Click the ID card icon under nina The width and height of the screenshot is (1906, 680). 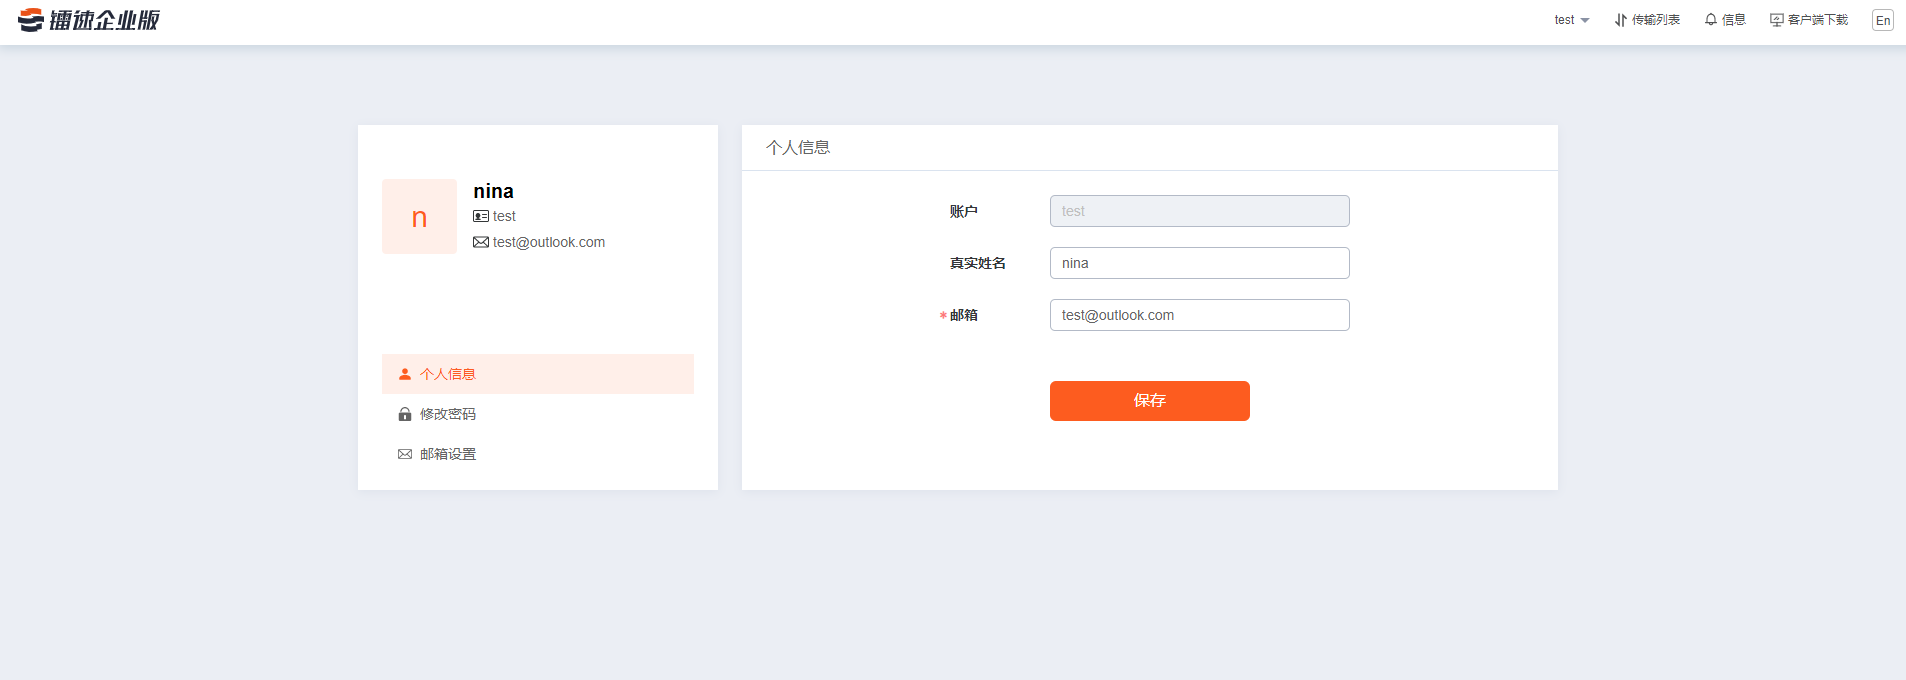(481, 217)
